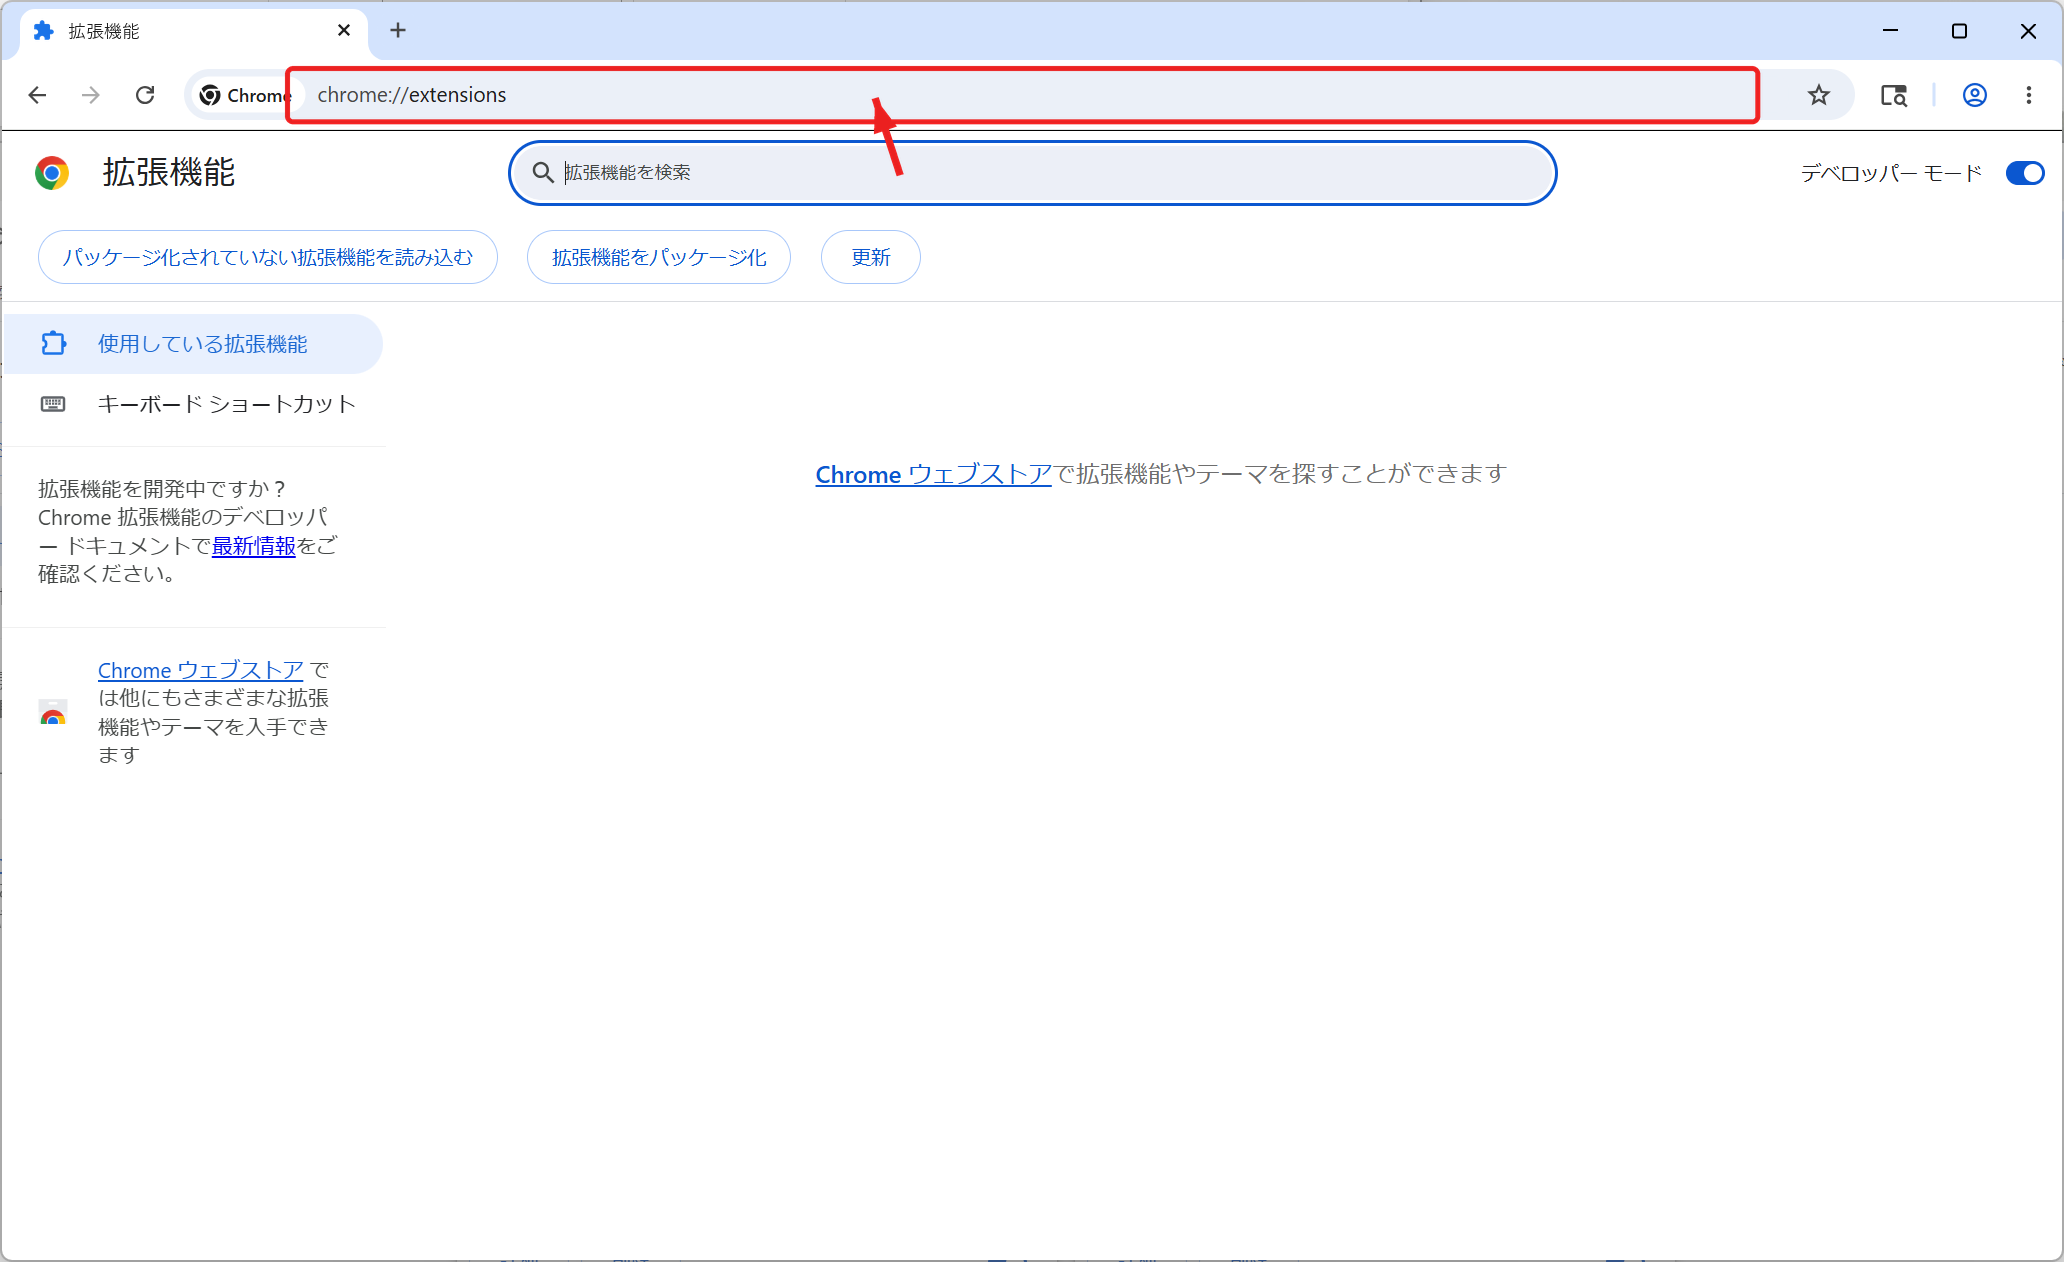Toggle デベロッパー モード switch off
The image size is (2064, 1262).
pos(2025,173)
